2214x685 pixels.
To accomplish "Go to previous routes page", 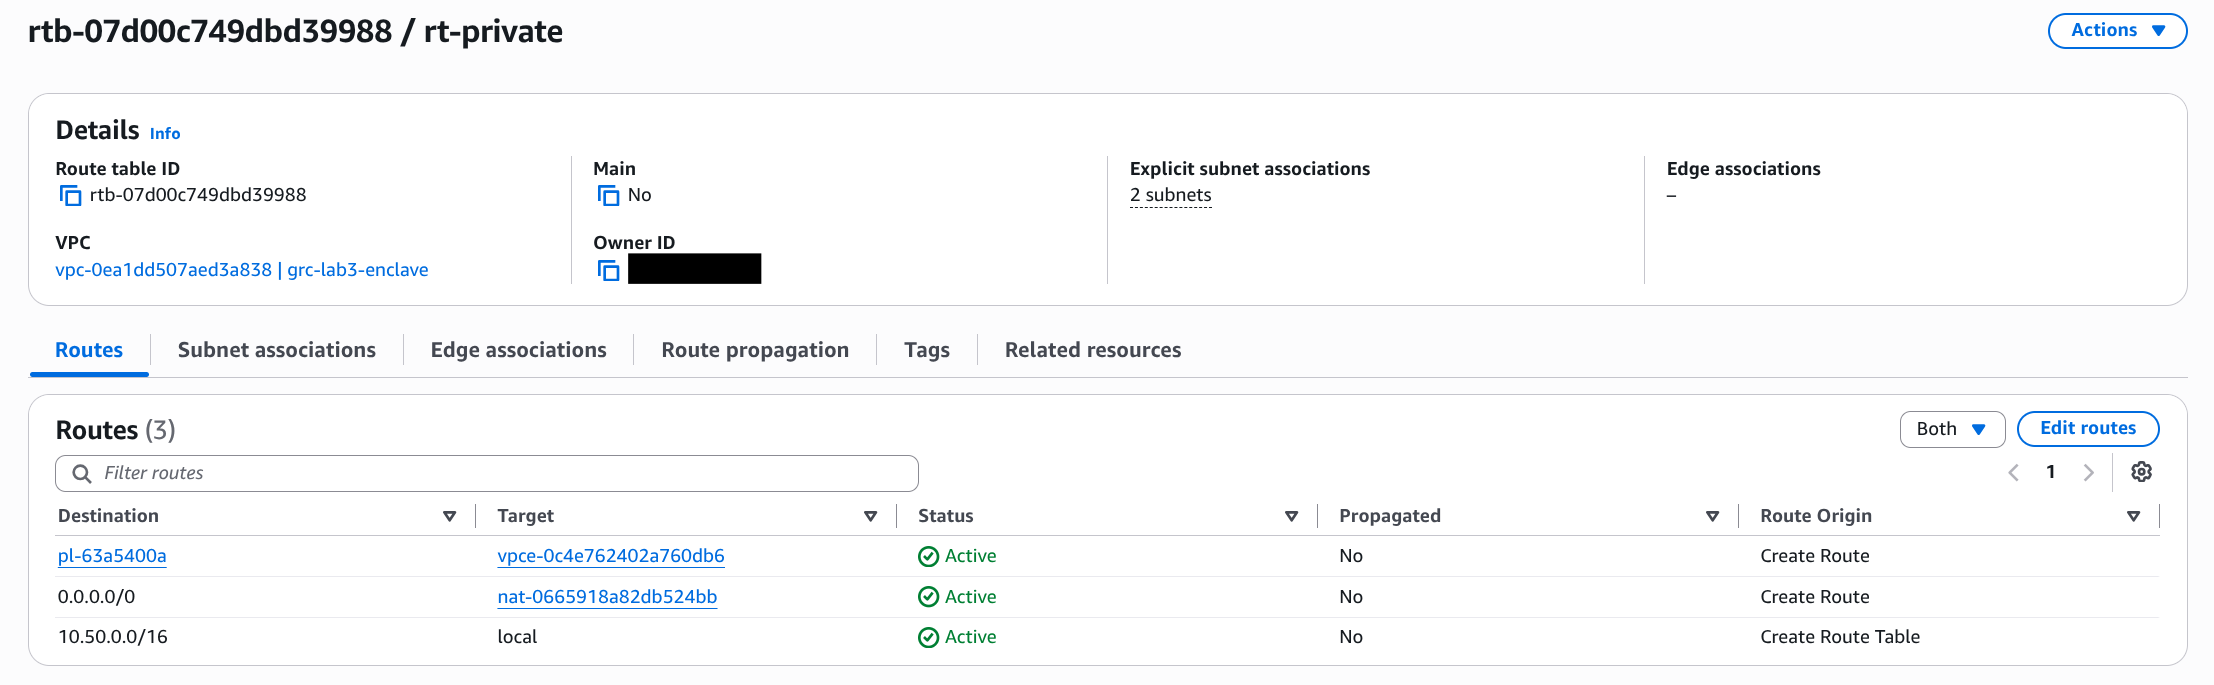I will click(x=2013, y=473).
